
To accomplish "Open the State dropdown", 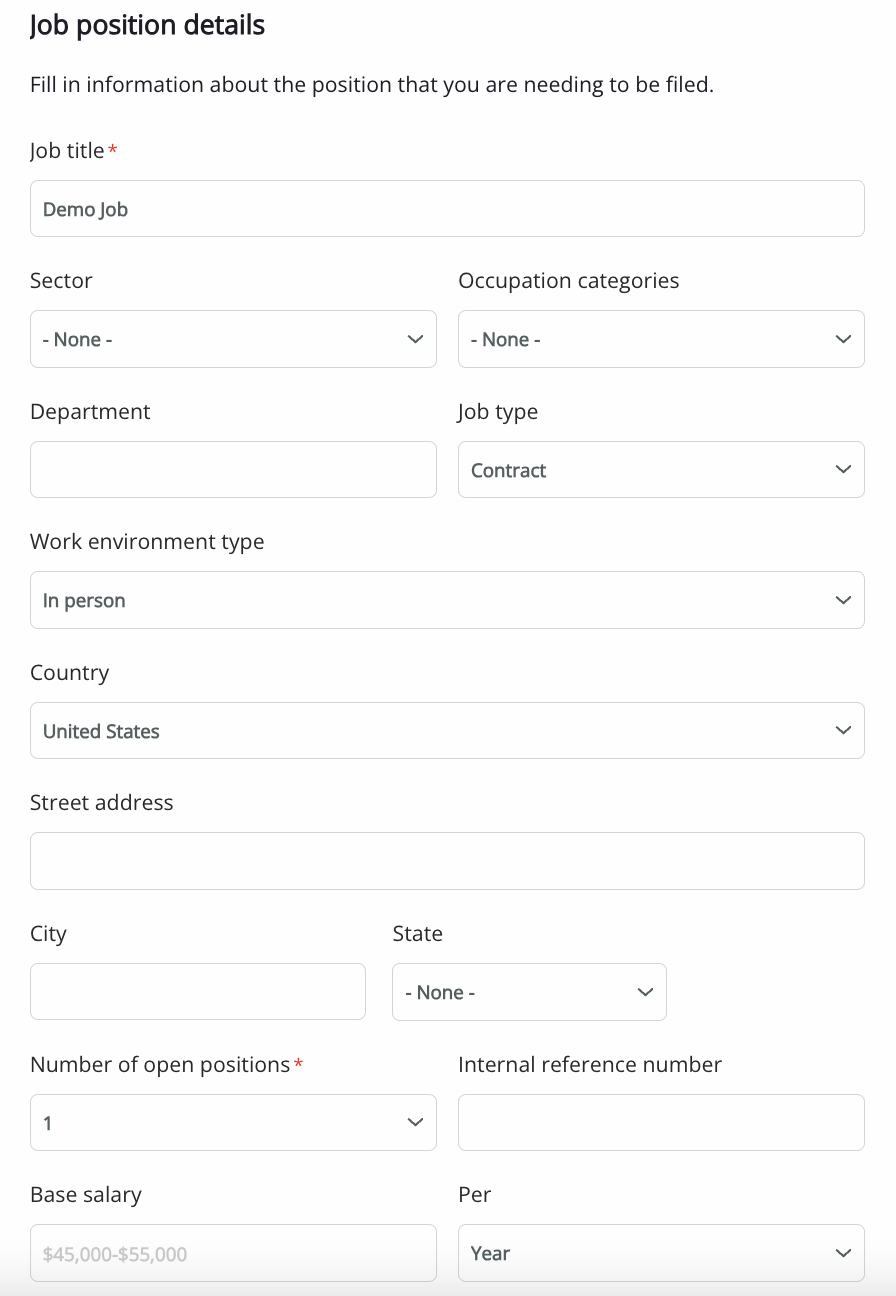I will point(529,992).
